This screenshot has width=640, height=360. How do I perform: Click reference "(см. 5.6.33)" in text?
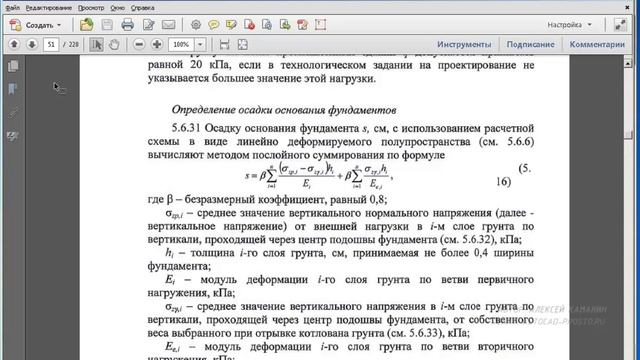416,333
